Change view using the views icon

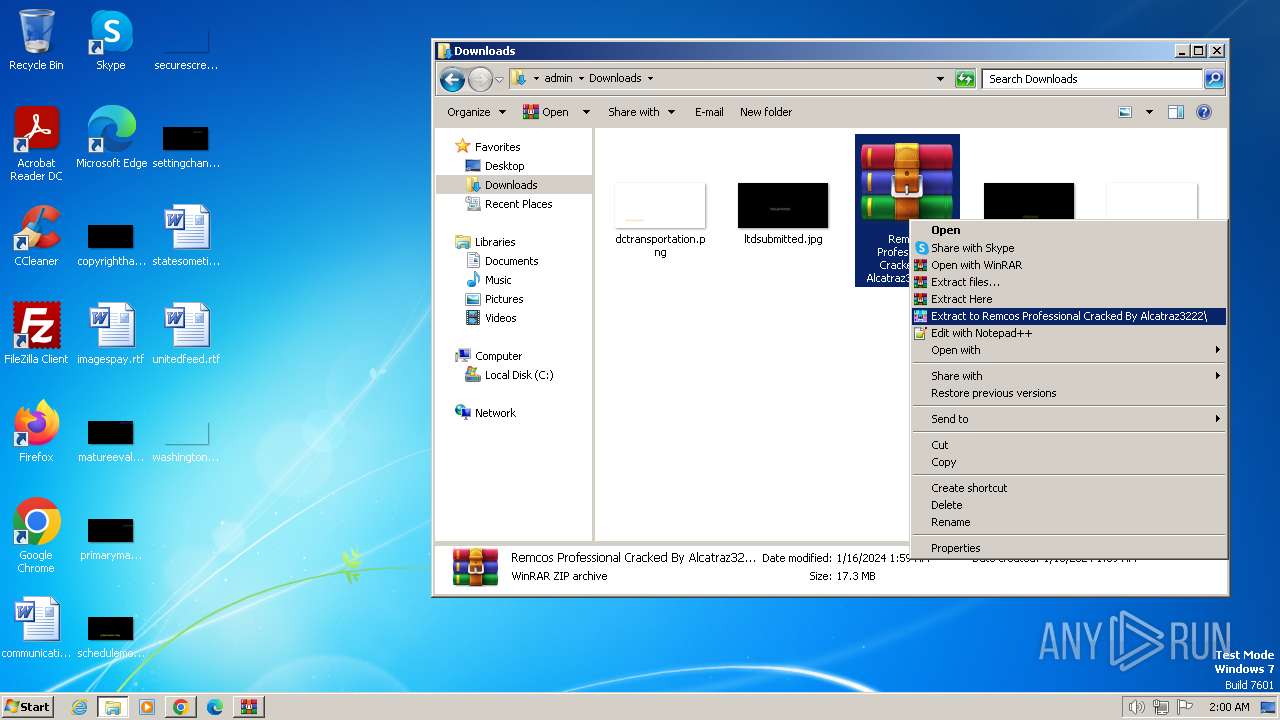tap(1125, 112)
